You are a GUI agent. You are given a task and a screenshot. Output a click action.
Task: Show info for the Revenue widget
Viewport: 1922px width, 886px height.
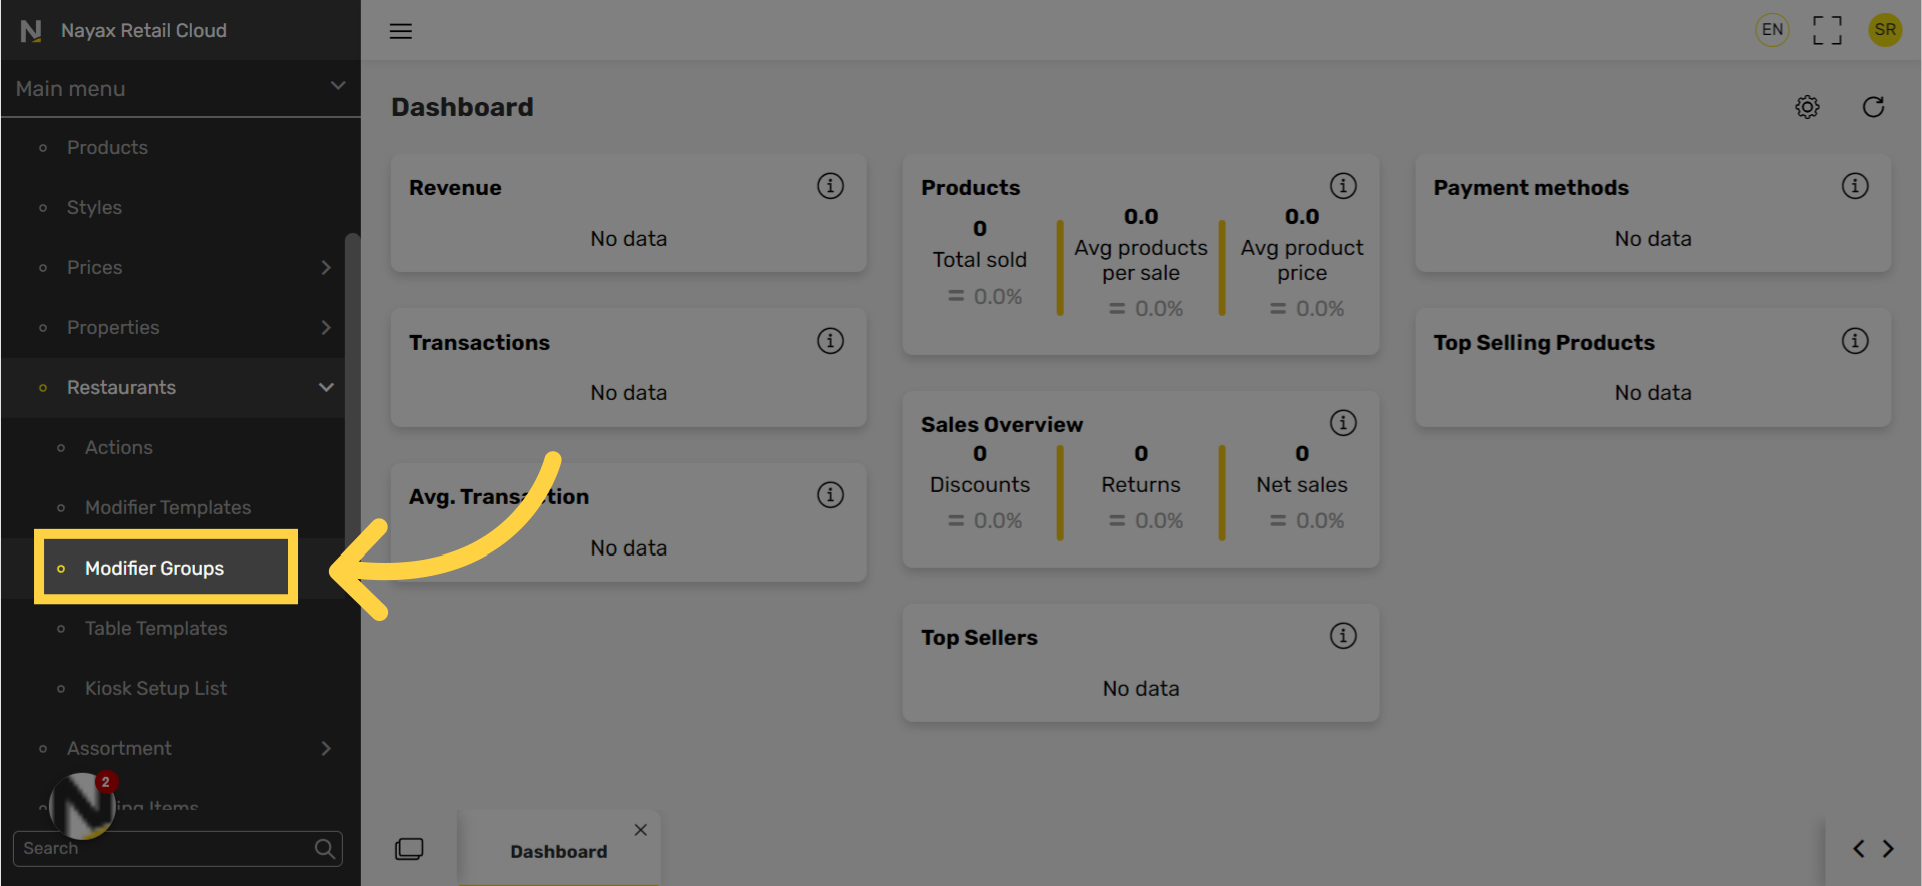[830, 186]
